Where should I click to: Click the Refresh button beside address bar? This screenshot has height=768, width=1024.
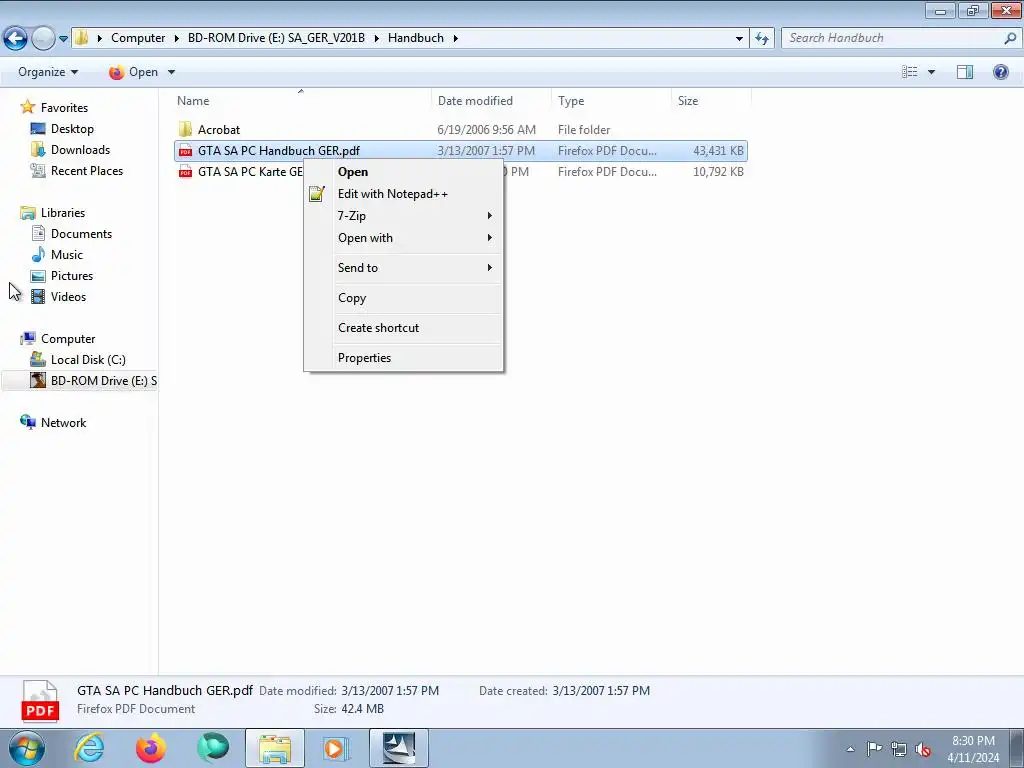click(761, 39)
